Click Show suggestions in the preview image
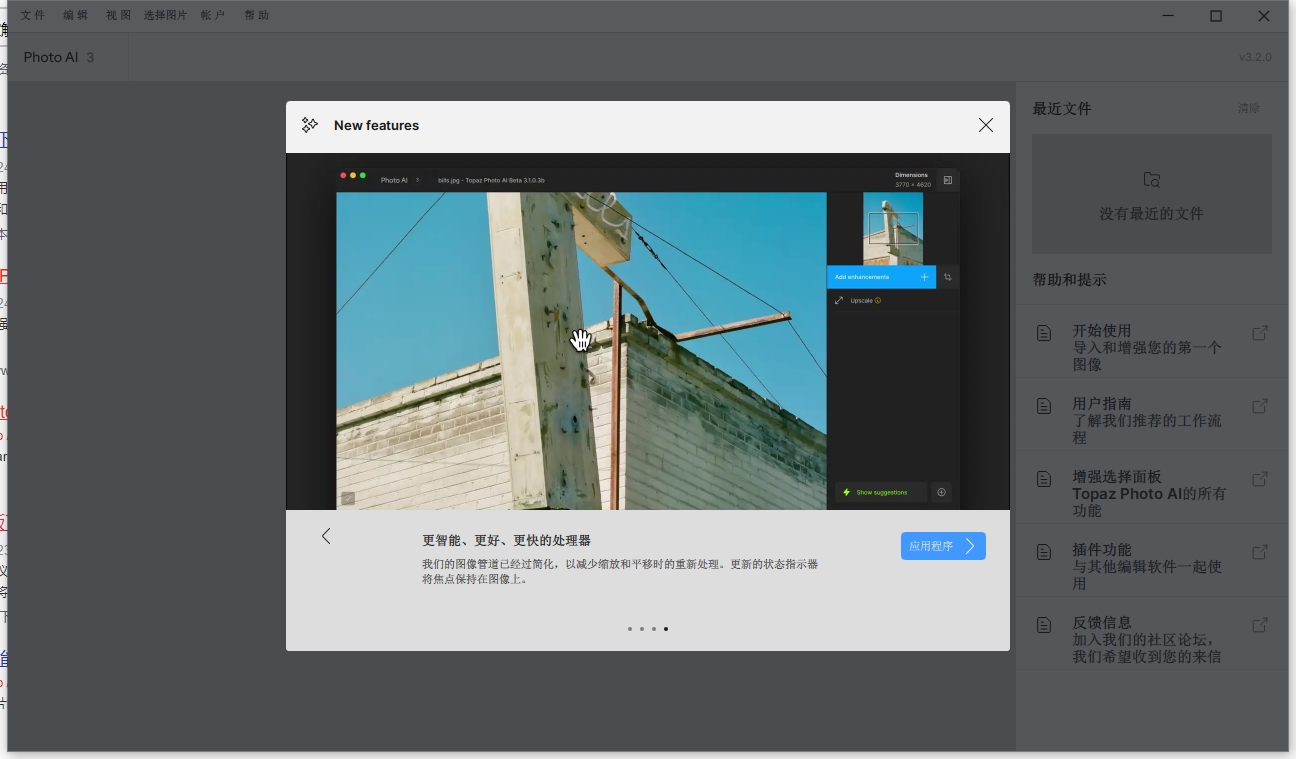The height and width of the screenshot is (759, 1296). coord(881,492)
